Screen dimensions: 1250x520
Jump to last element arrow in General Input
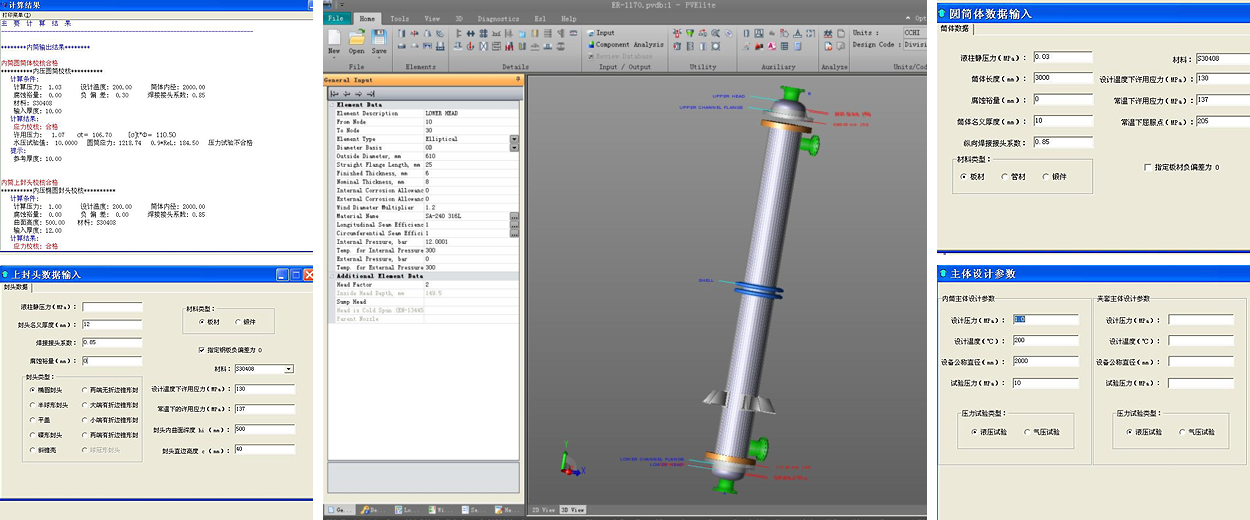click(x=371, y=94)
